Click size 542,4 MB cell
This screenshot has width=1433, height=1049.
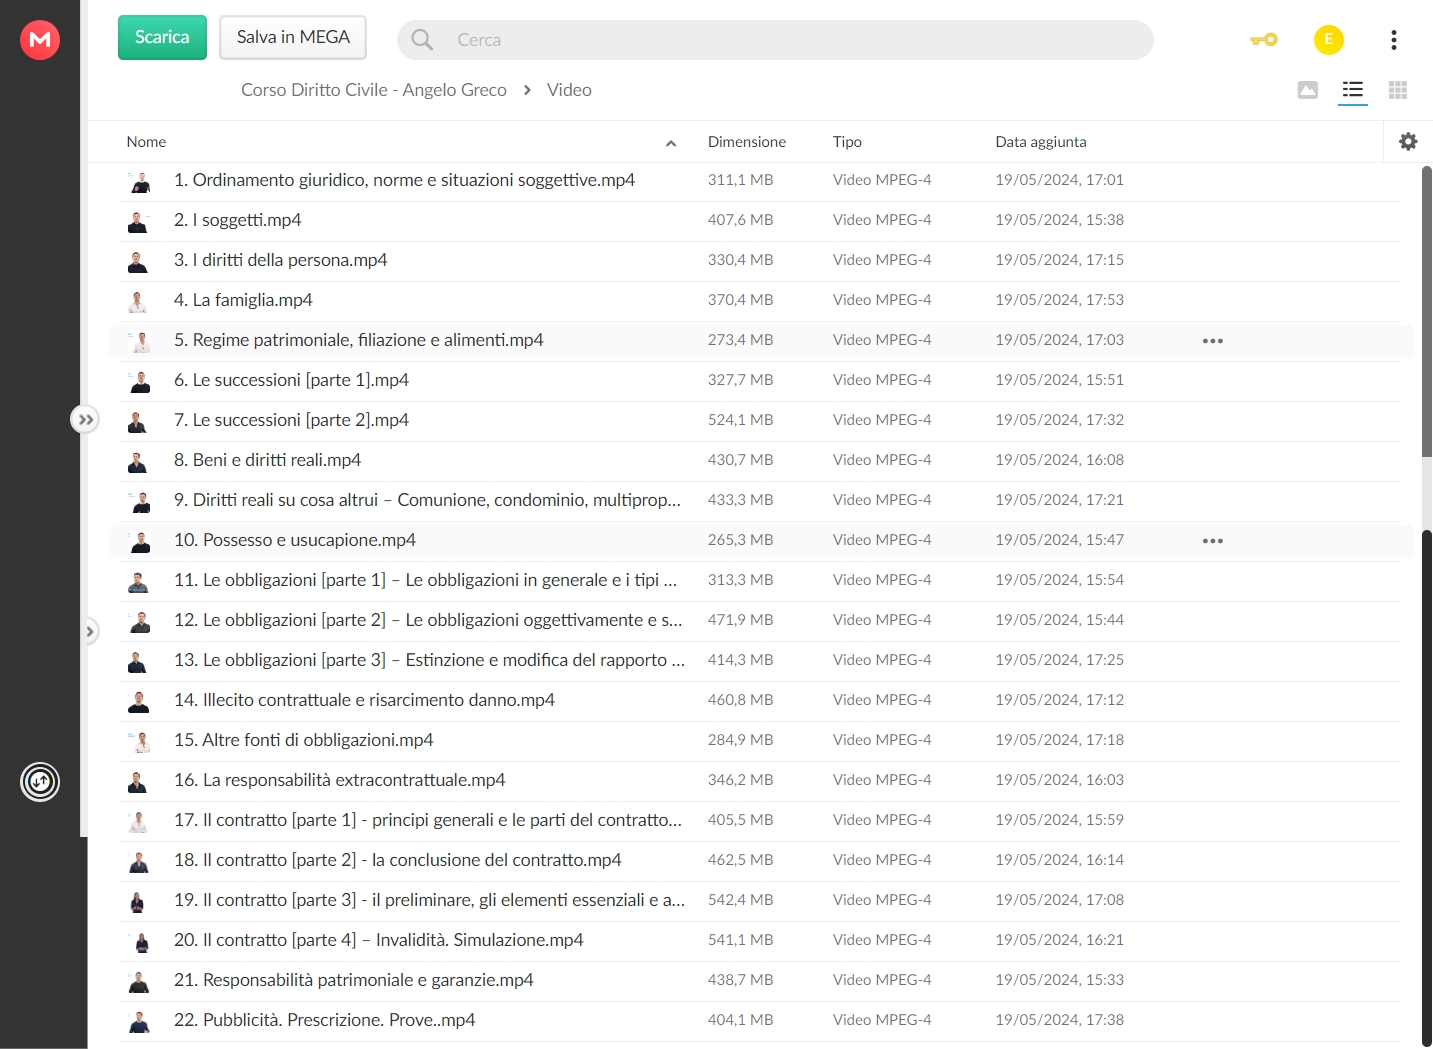pos(740,900)
